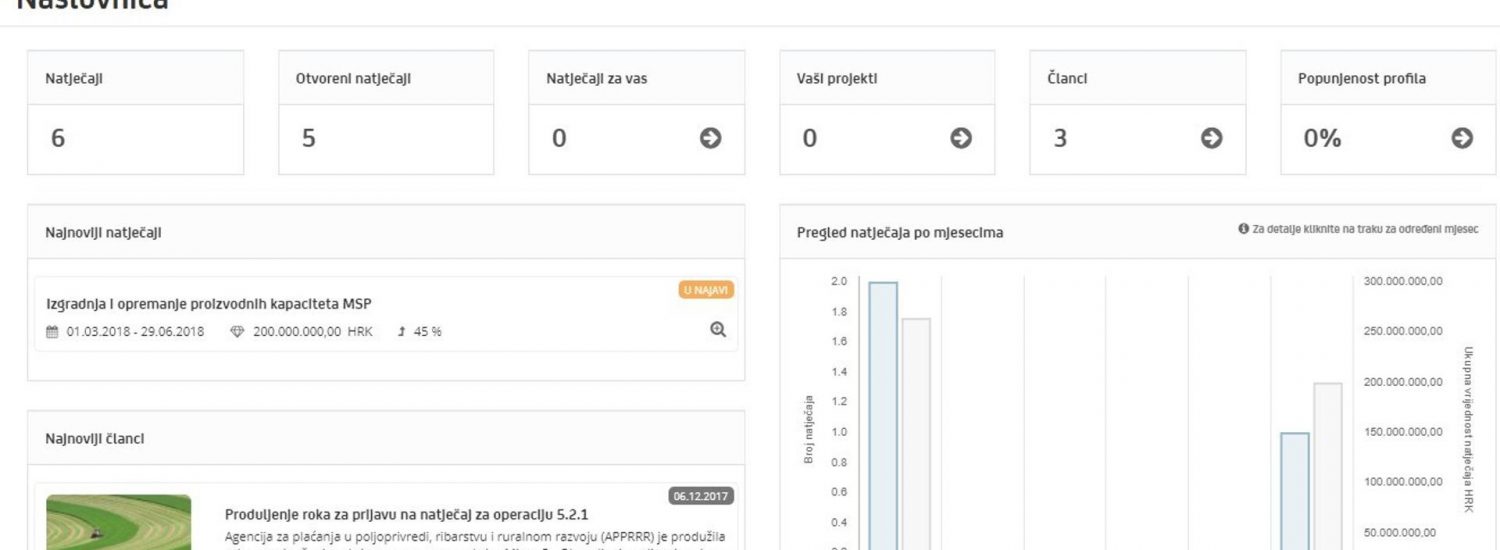
Task: Click magnifier icon on Izgradnja i opremanje tender
Action: click(x=717, y=330)
